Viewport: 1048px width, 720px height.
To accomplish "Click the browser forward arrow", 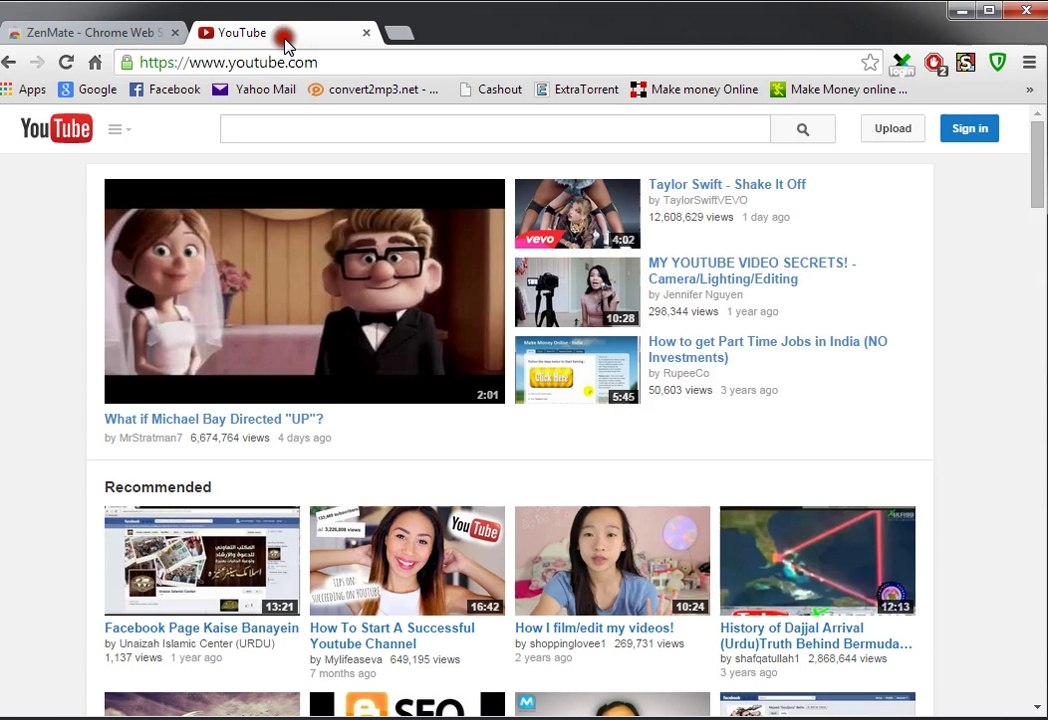I will [37, 63].
